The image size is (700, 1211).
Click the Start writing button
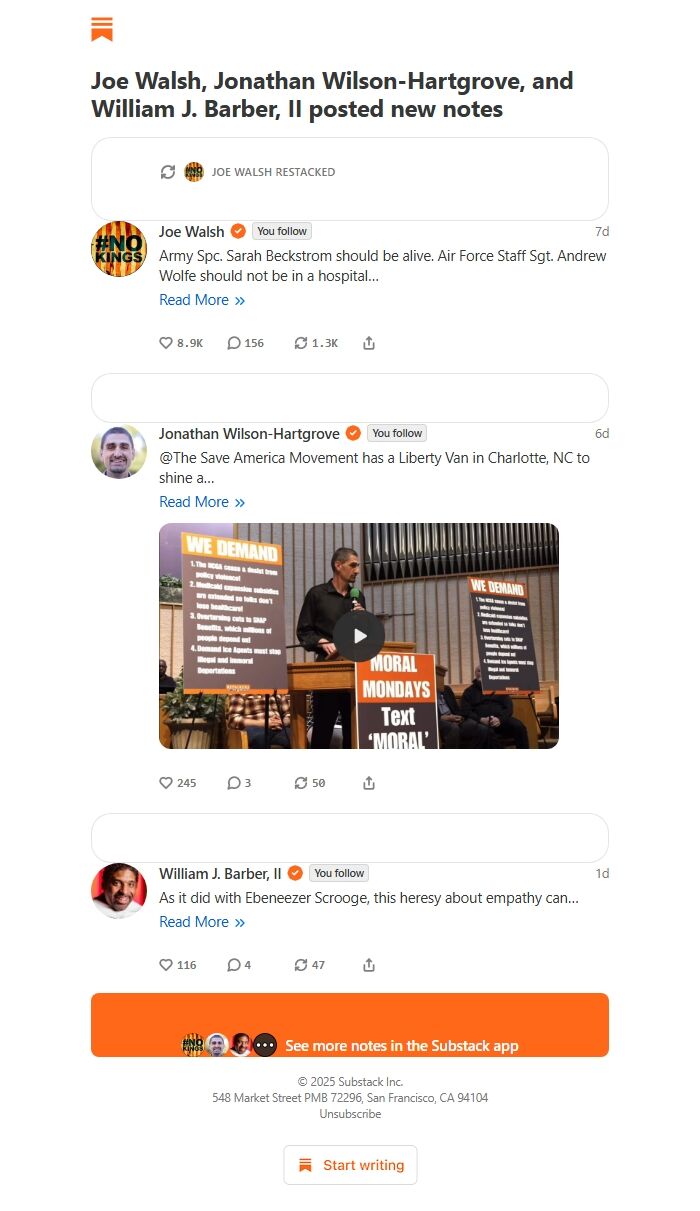350,1165
